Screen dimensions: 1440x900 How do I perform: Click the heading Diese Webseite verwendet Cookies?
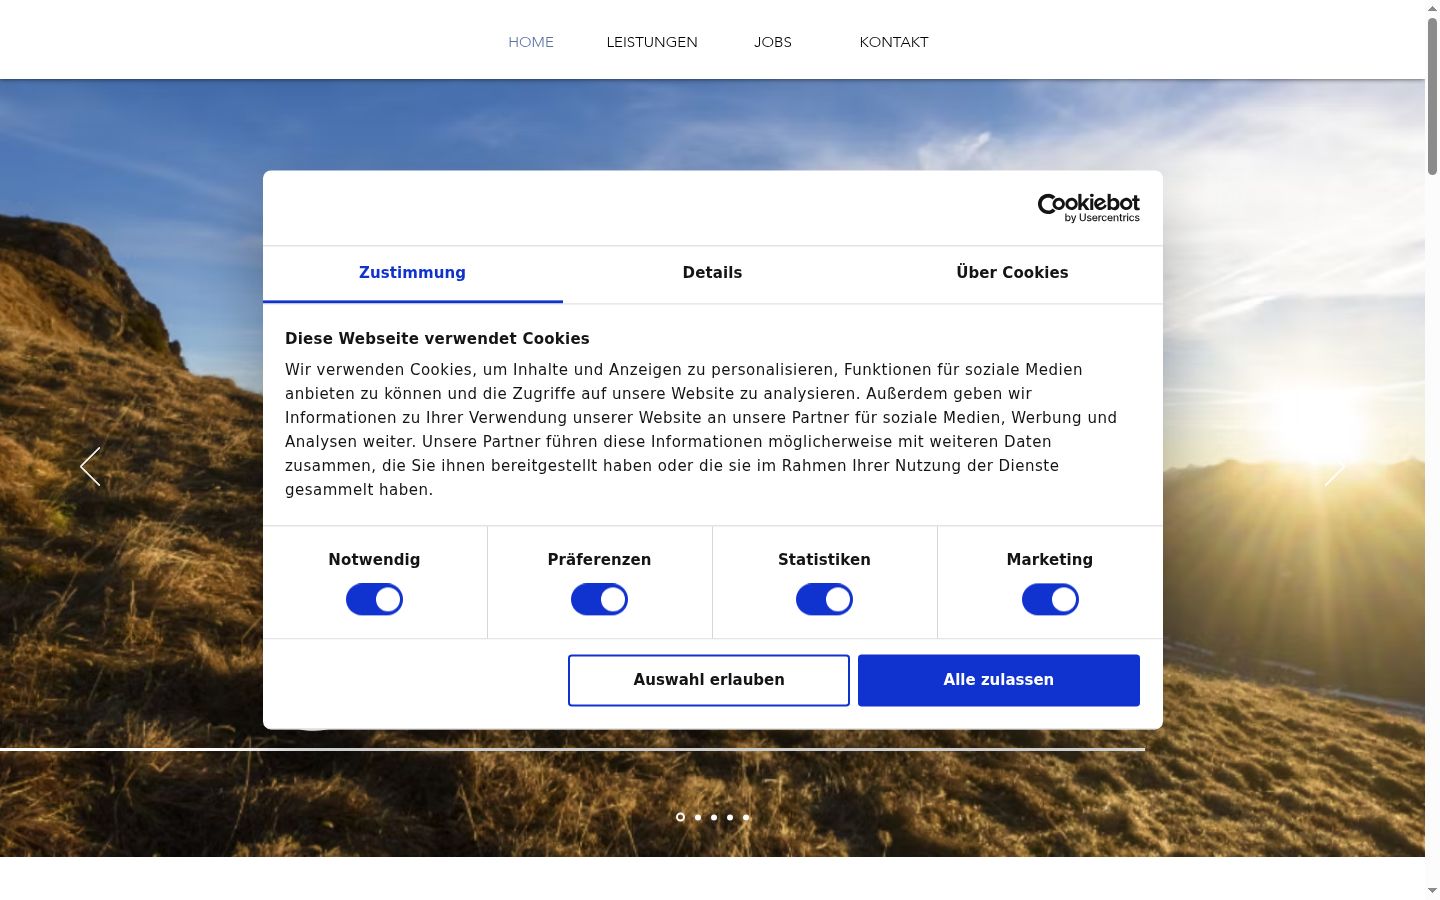437,338
